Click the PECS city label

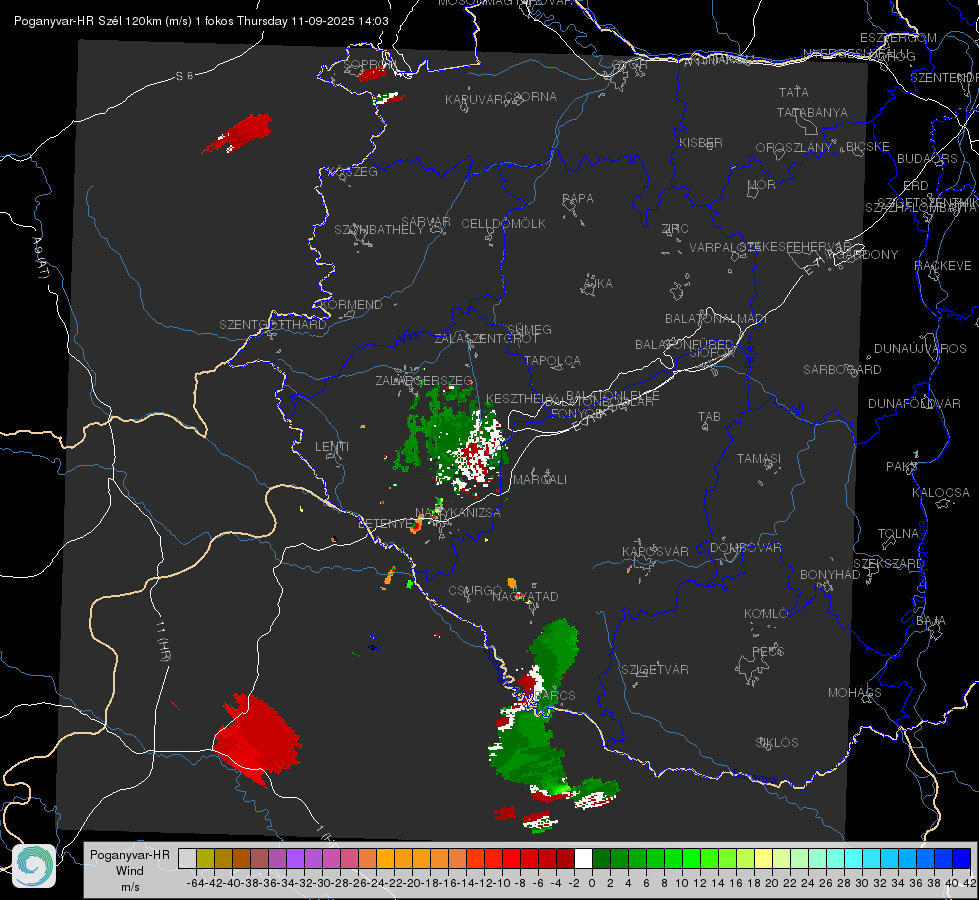[767, 652]
